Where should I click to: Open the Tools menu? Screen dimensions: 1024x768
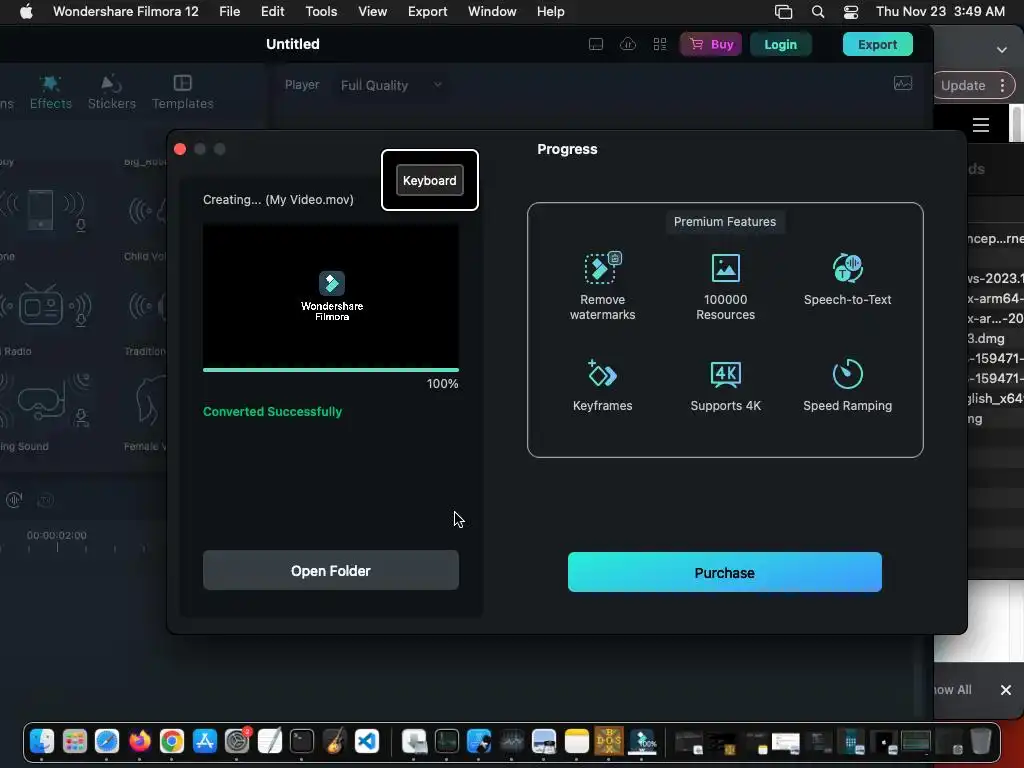pyautogui.click(x=321, y=11)
